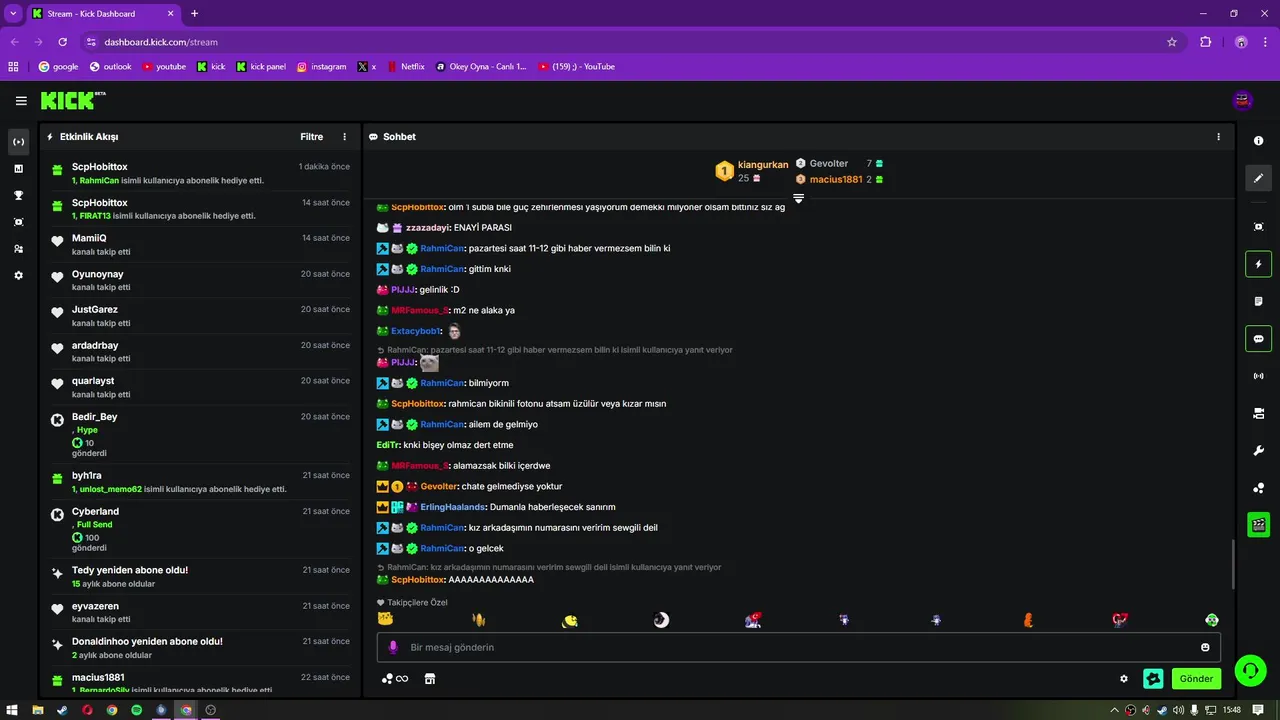The image size is (1280, 720).
Task: Click zzazadayi username in chat
Action: (428, 228)
